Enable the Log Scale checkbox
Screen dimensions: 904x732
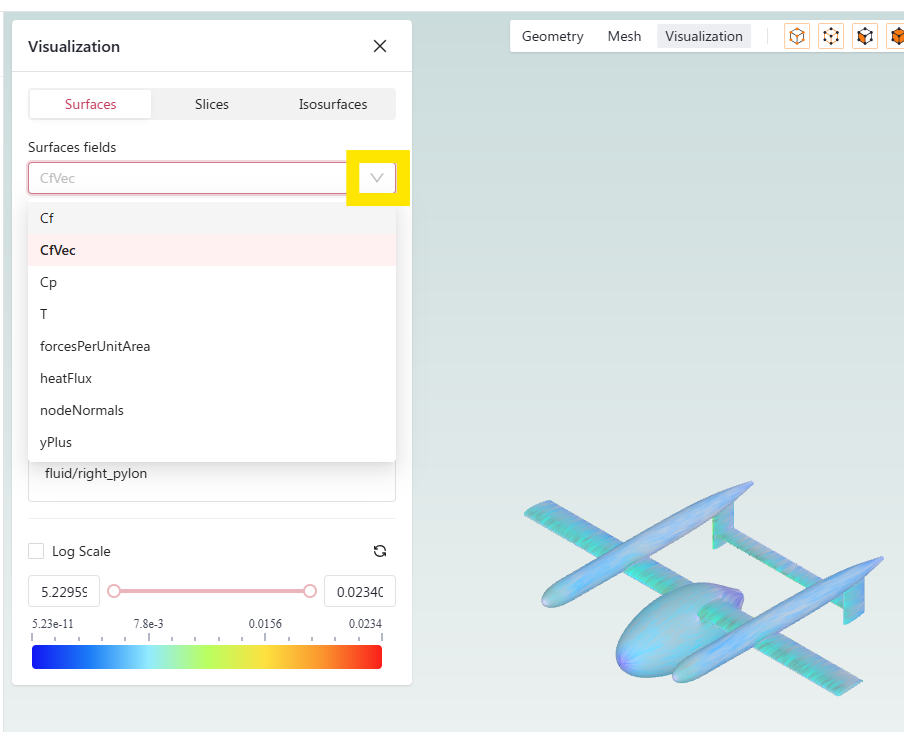coord(36,551)
